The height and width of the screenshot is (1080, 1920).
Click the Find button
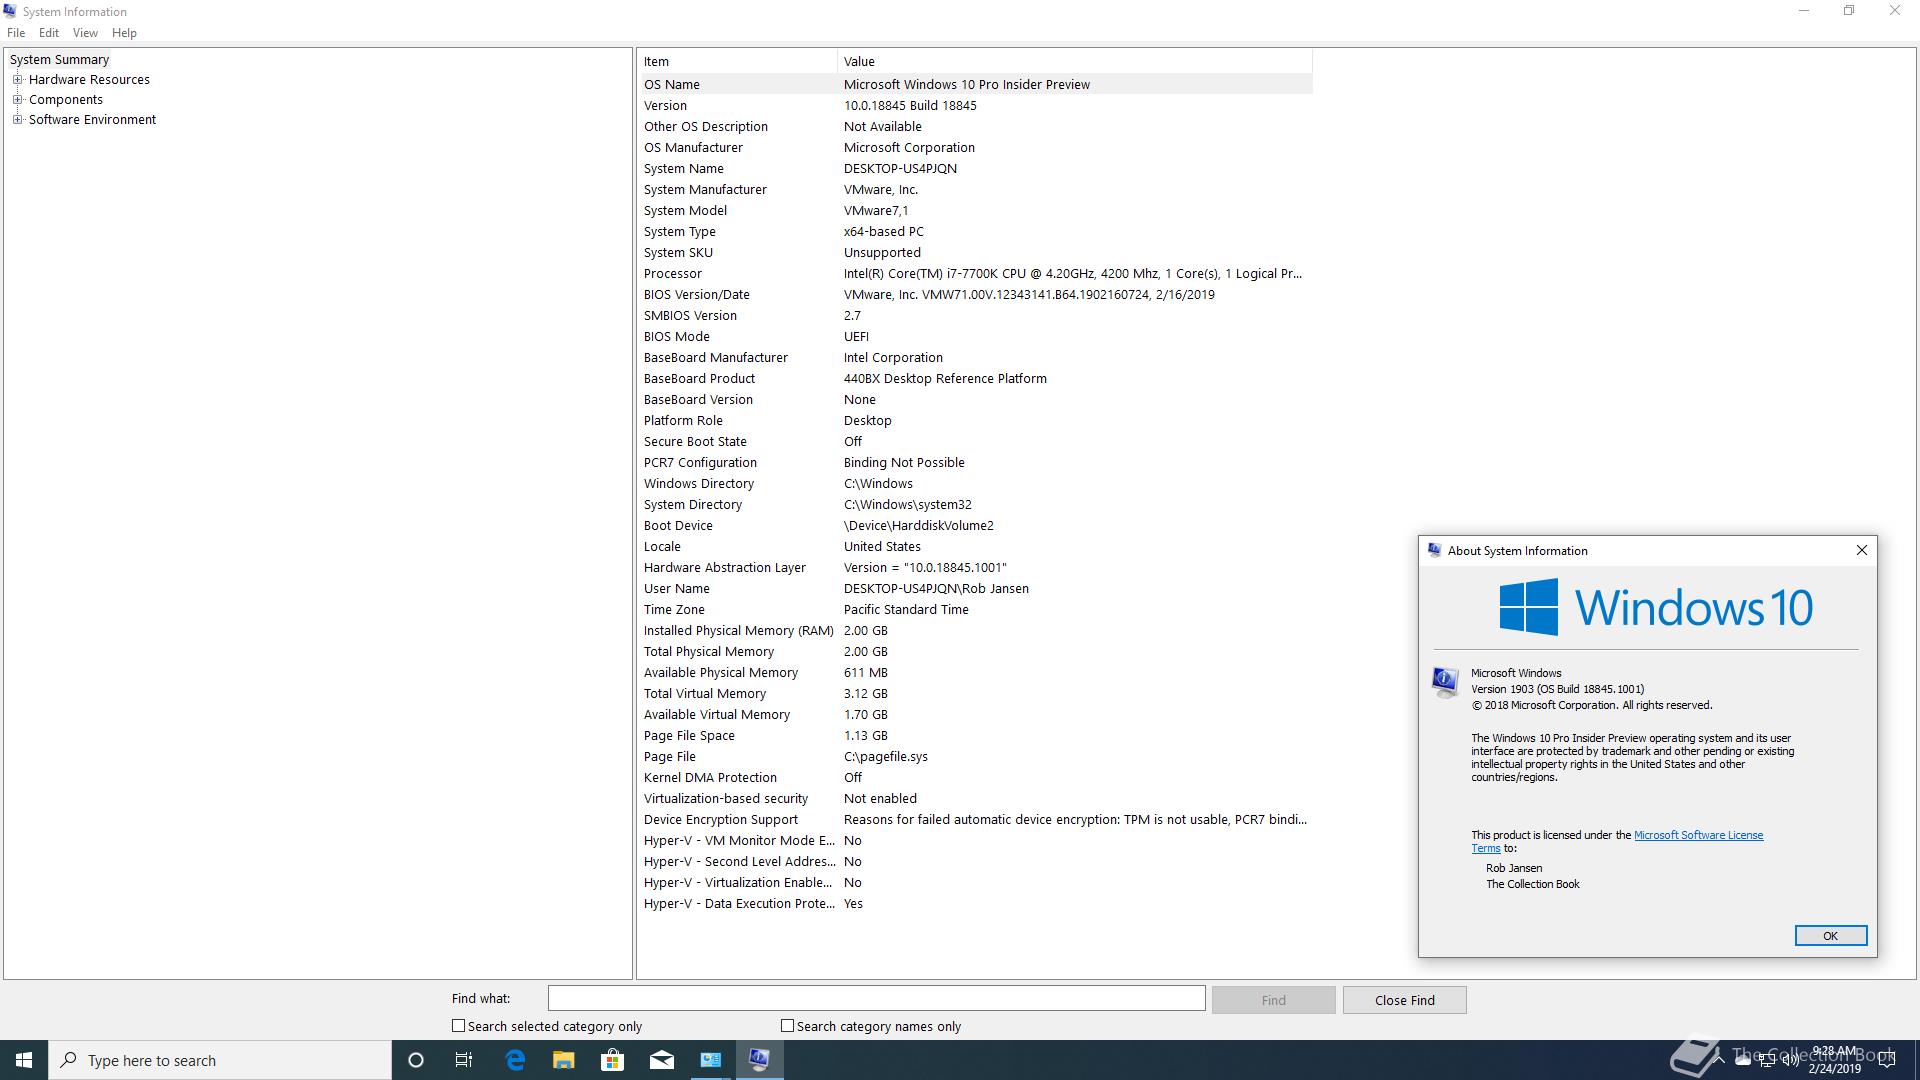coord(1273,1000)
